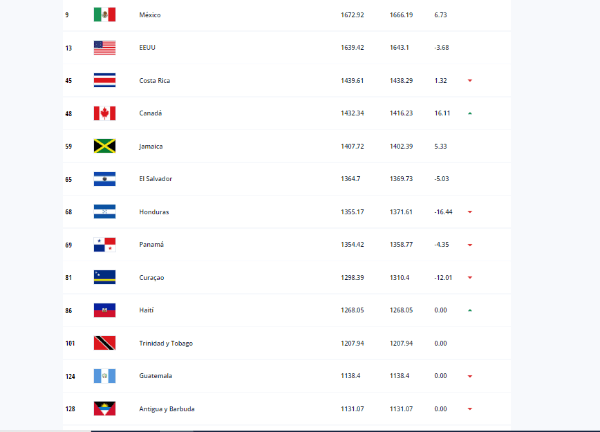Click the Costa Rica flag icon
600x432 pixels.
tap(104, 81)
